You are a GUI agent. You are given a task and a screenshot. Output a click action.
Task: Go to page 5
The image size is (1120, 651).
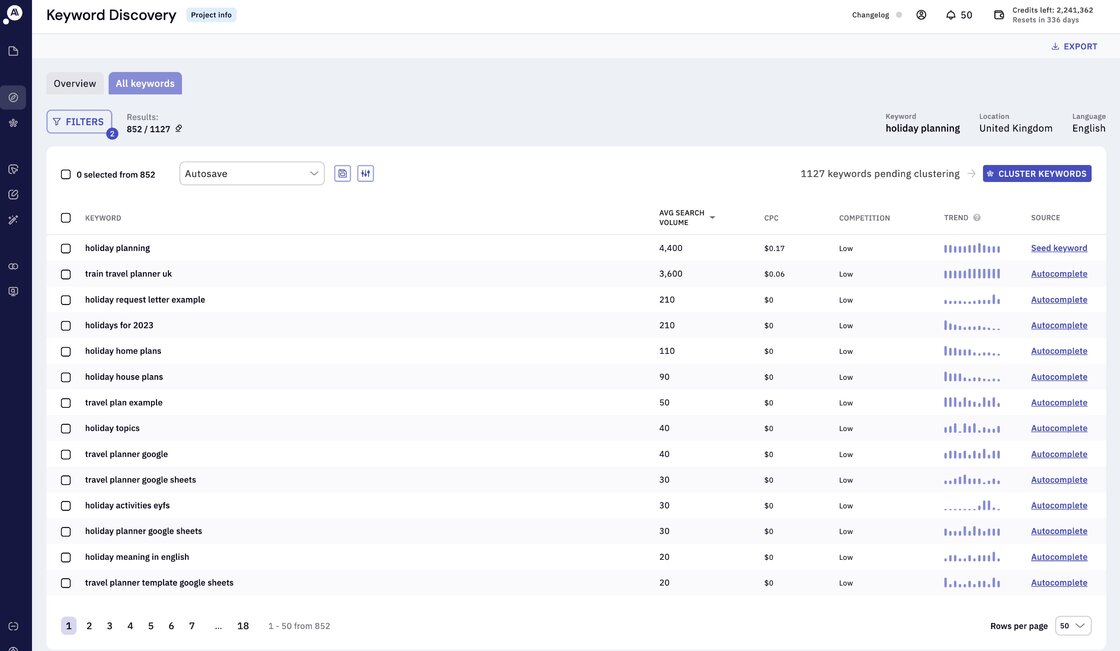pos(151,626)
